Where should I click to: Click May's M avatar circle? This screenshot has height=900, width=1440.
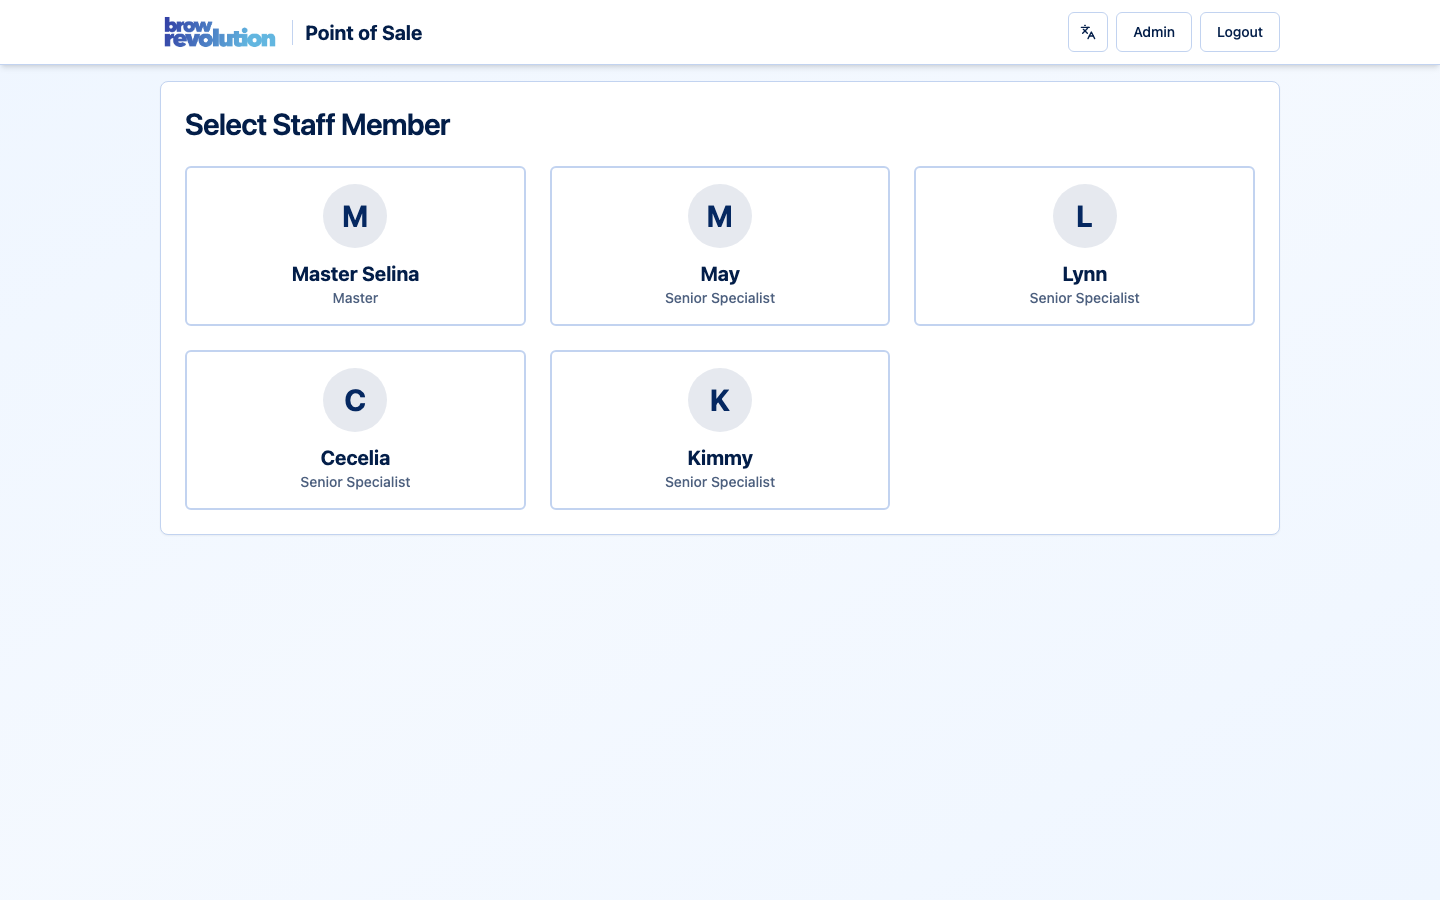[720, 216]
